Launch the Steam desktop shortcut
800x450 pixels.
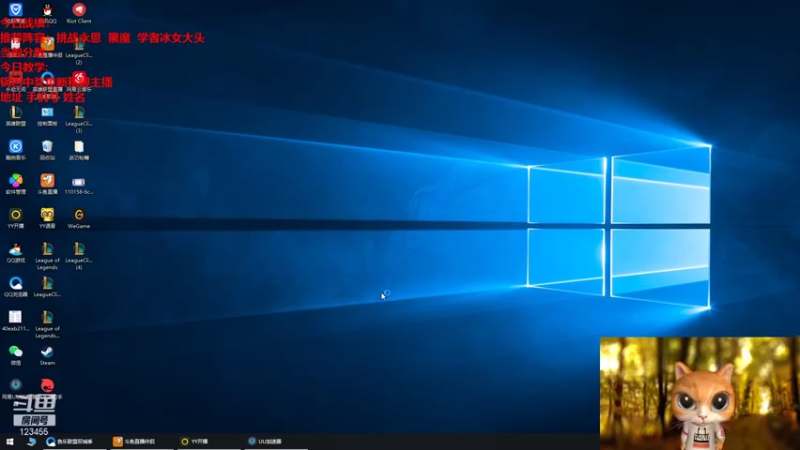pyautogui.click(x=47, y=355)
